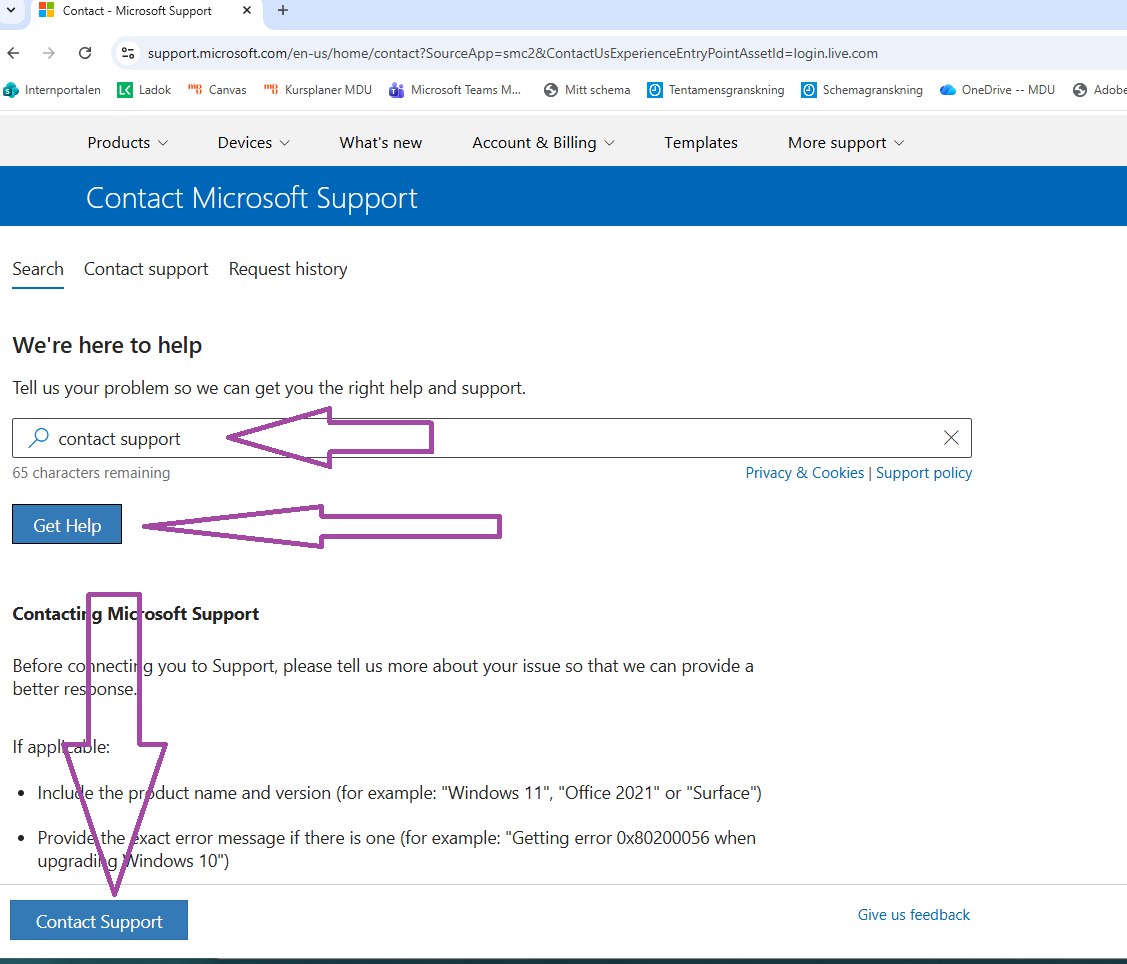Switch to the Request history tab
This screenshot has width=1127, height=964.
click(288, 270)
